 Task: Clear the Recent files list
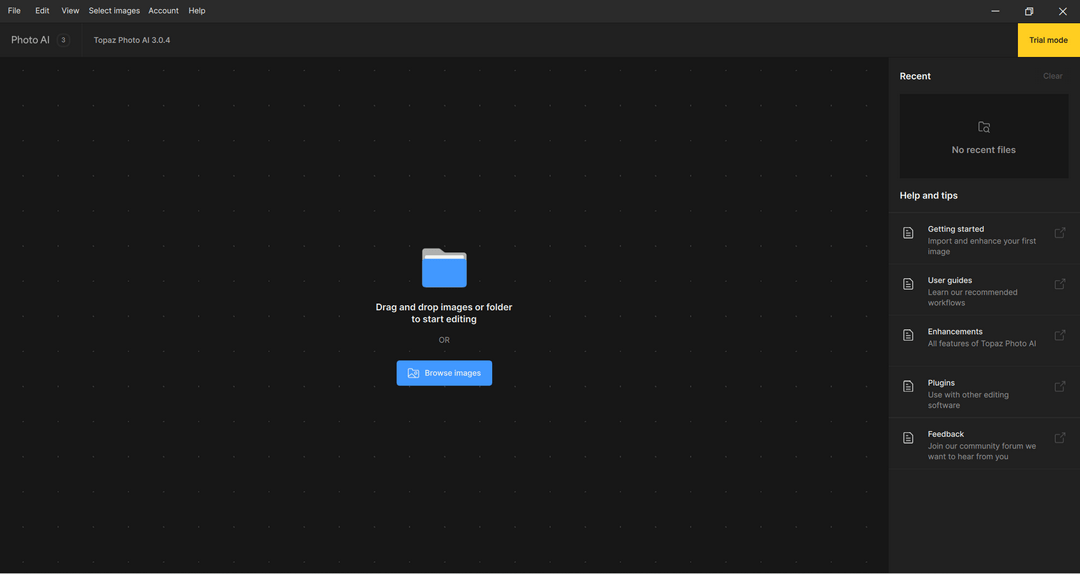click(x=1052, y=76)
